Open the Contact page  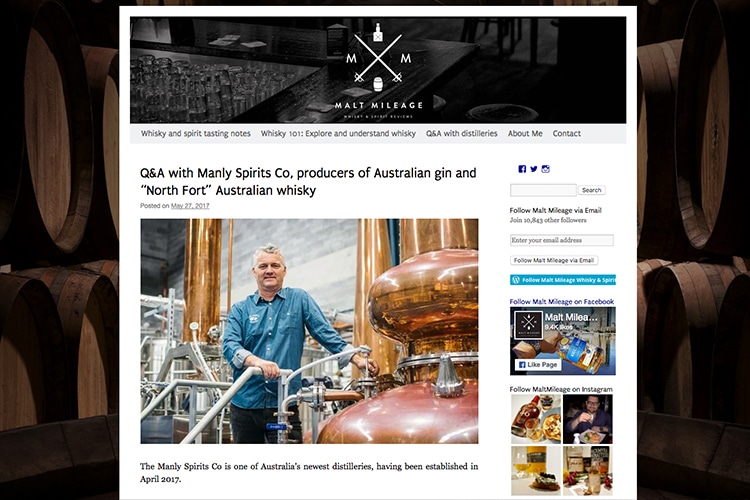coord(567,133)
